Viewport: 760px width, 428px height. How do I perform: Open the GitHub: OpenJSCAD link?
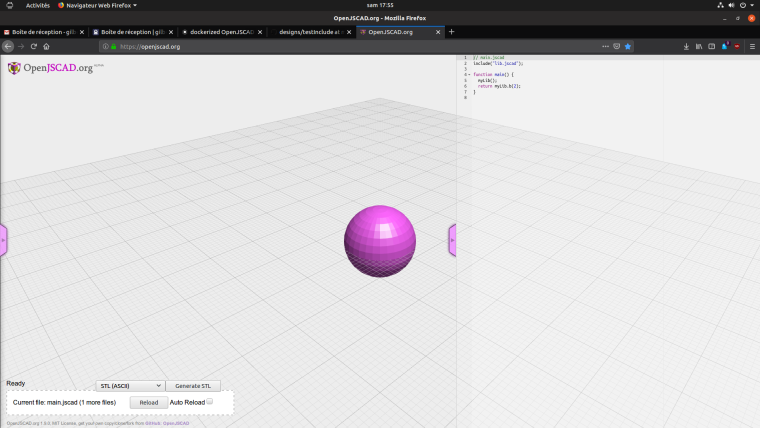point(167,423)
